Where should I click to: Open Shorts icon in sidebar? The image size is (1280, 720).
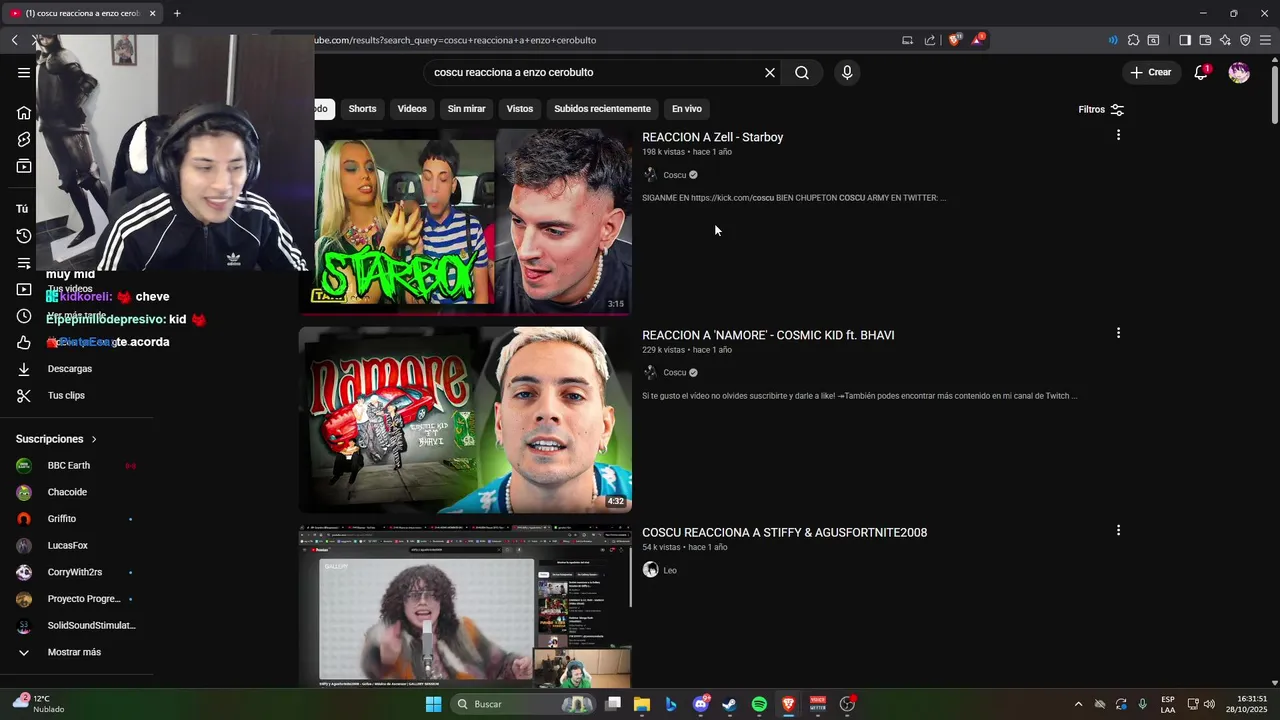(24, 139)
